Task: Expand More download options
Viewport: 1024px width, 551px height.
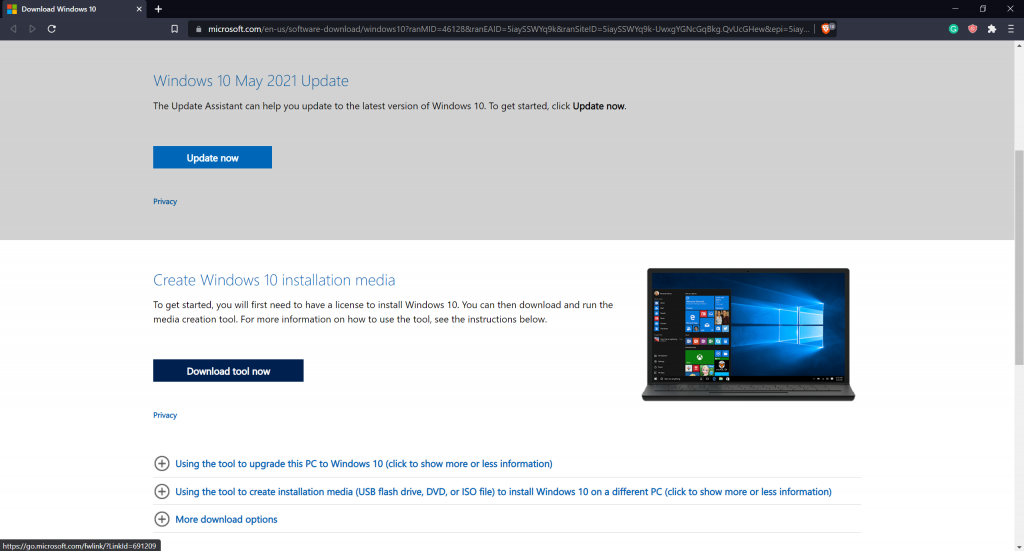Action: [226, 520]
